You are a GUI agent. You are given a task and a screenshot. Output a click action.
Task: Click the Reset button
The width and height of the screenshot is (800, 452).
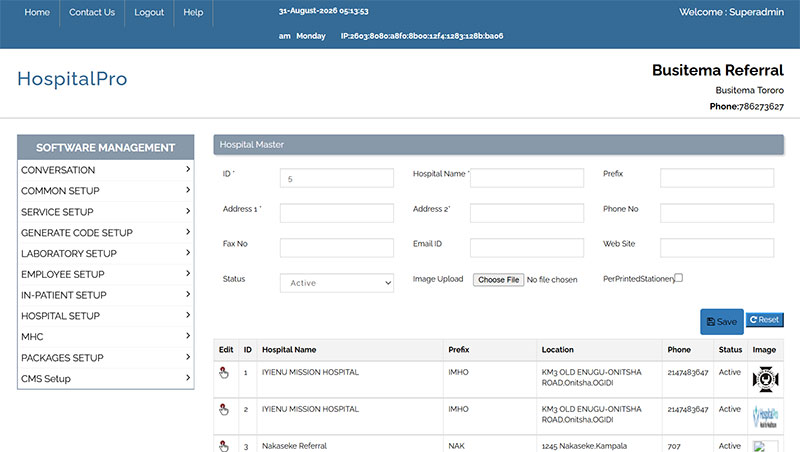pos(764,320)
